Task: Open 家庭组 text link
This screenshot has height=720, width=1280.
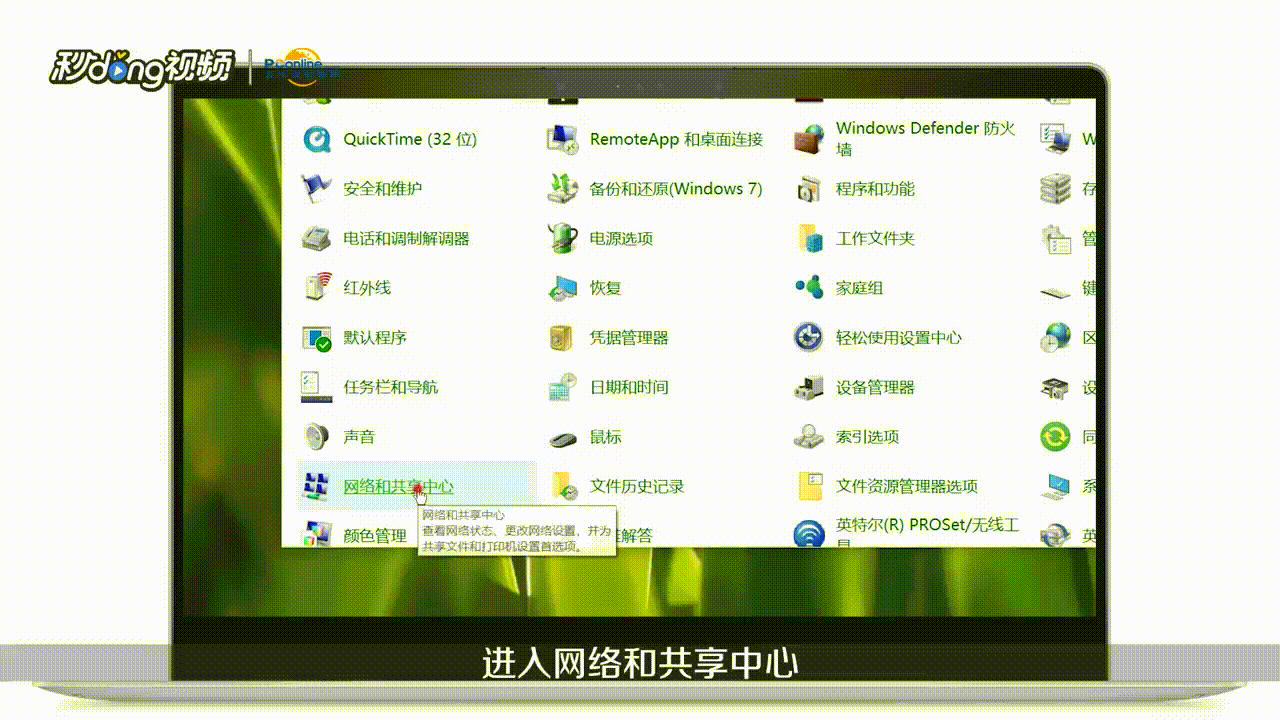Action: point(859,287)
